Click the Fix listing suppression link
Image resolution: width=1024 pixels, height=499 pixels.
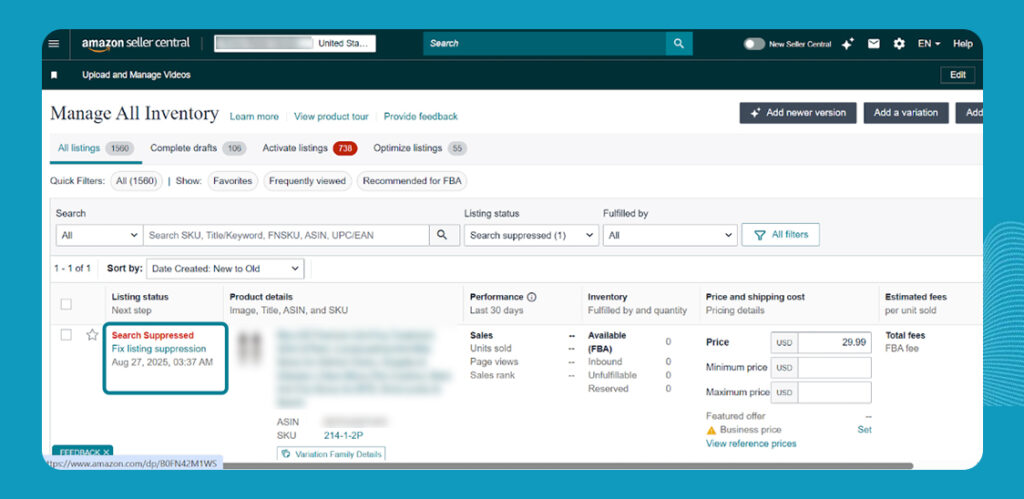coord(159,349)
